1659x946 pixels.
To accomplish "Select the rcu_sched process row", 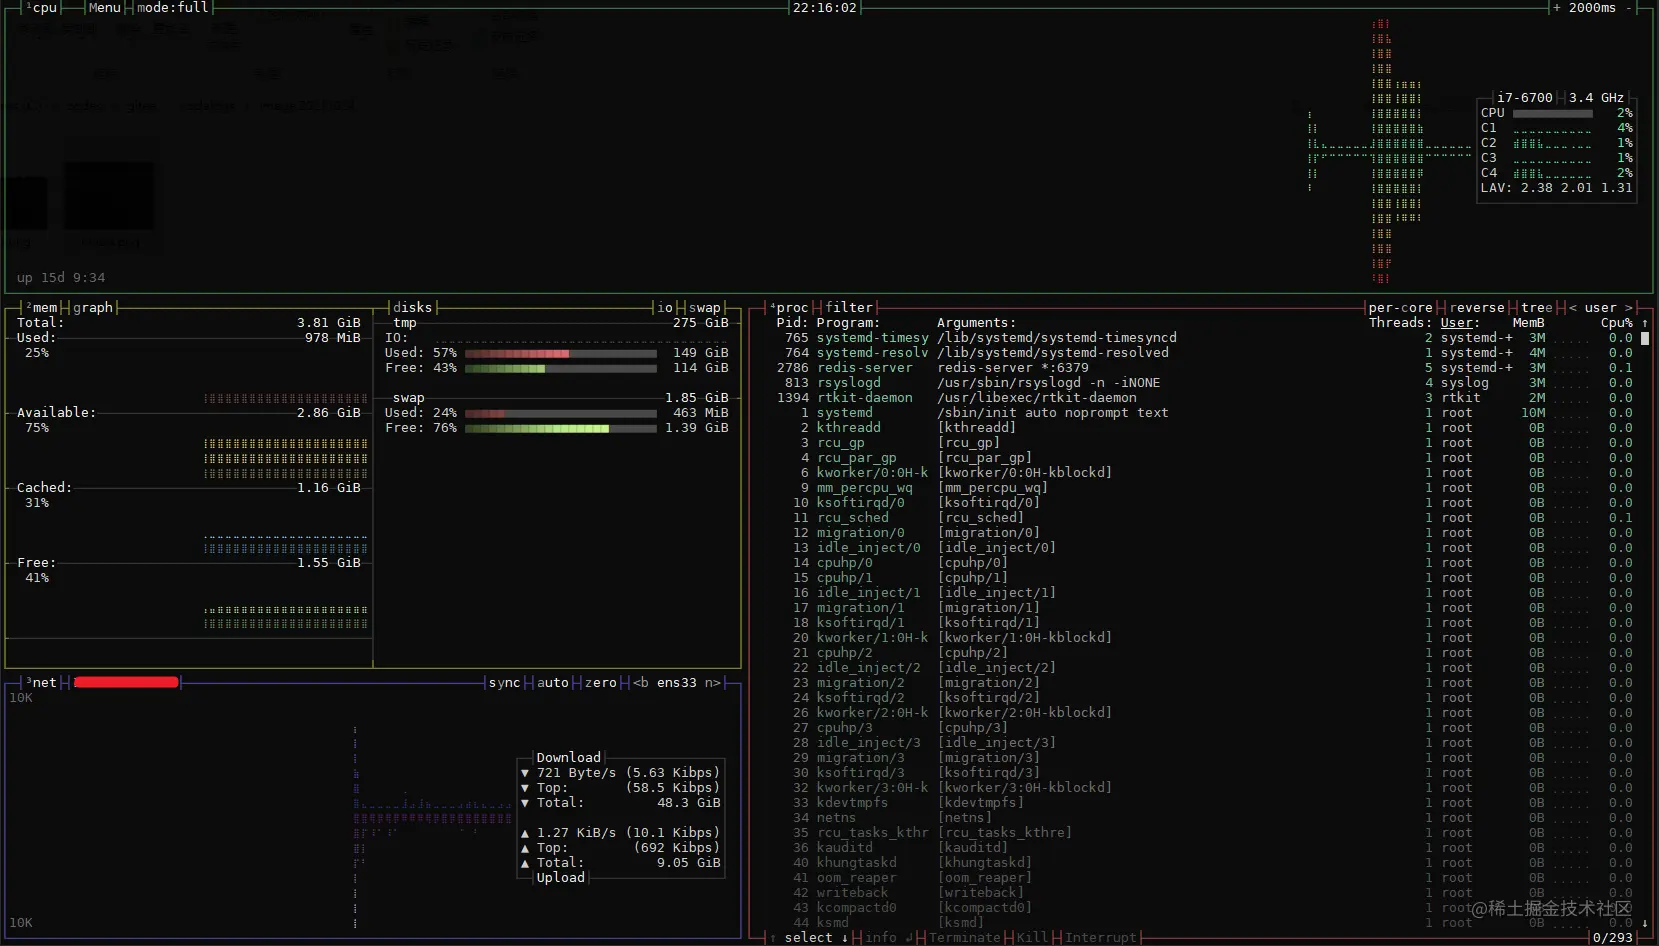I will (x=1204, y=518).
